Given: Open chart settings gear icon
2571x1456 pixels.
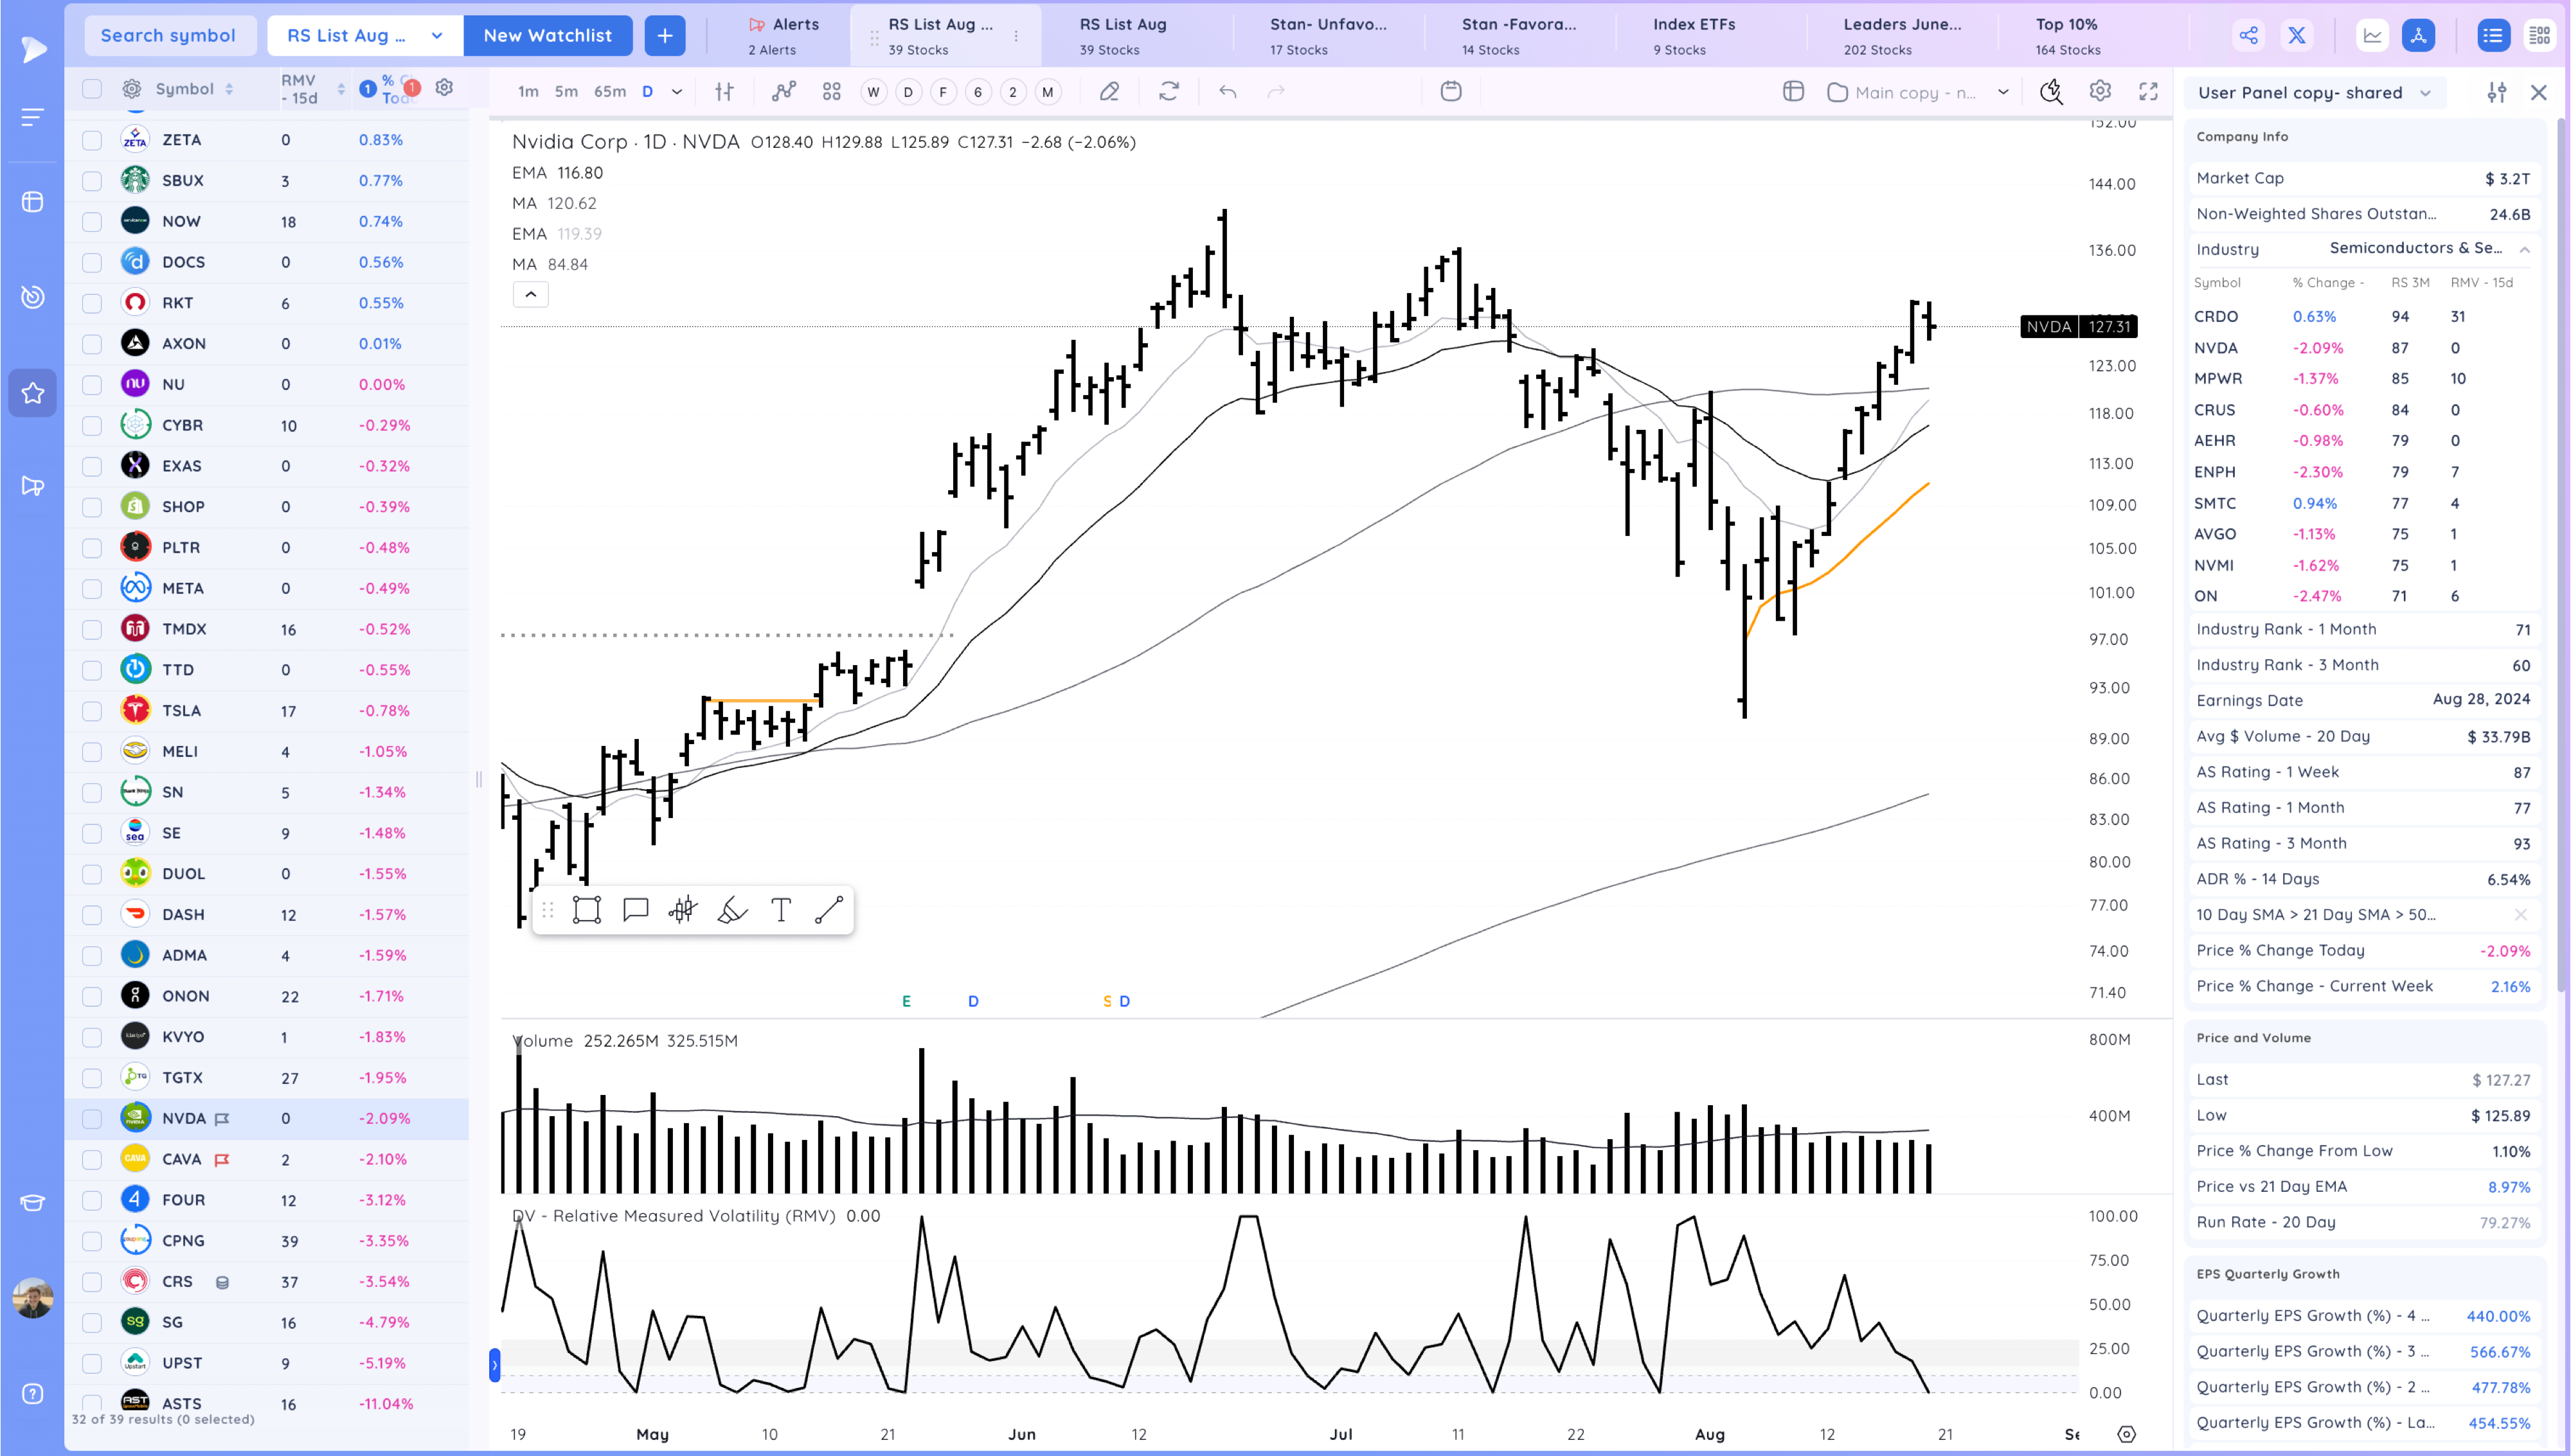Looking at the screenshot, I should tap(2100, 92).
